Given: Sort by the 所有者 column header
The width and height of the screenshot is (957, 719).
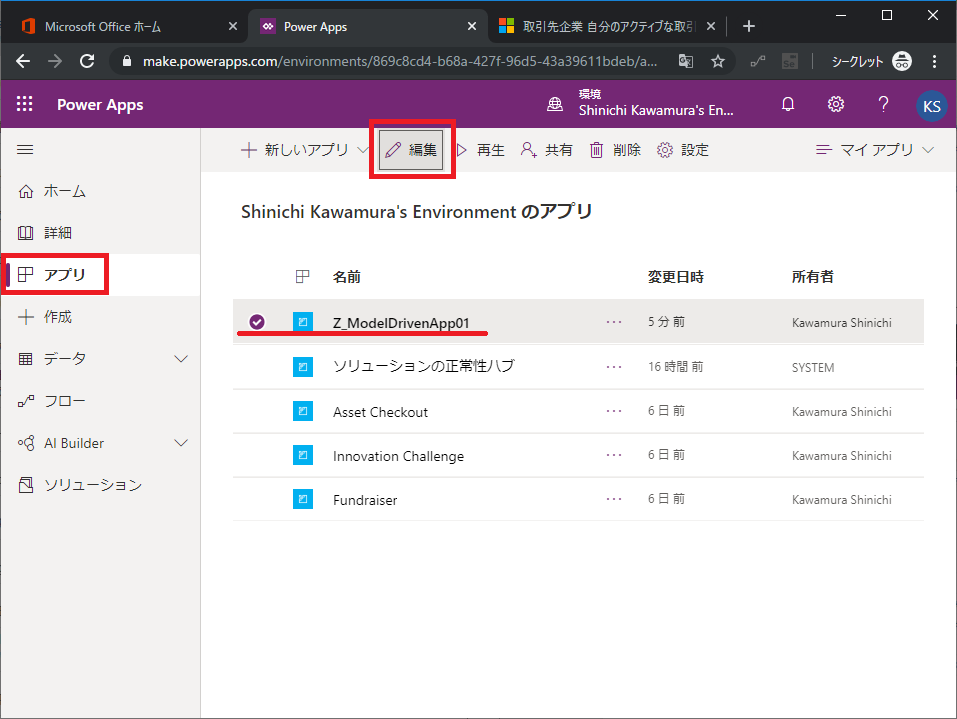Looking at the screenshot, I should coord(812,276).
